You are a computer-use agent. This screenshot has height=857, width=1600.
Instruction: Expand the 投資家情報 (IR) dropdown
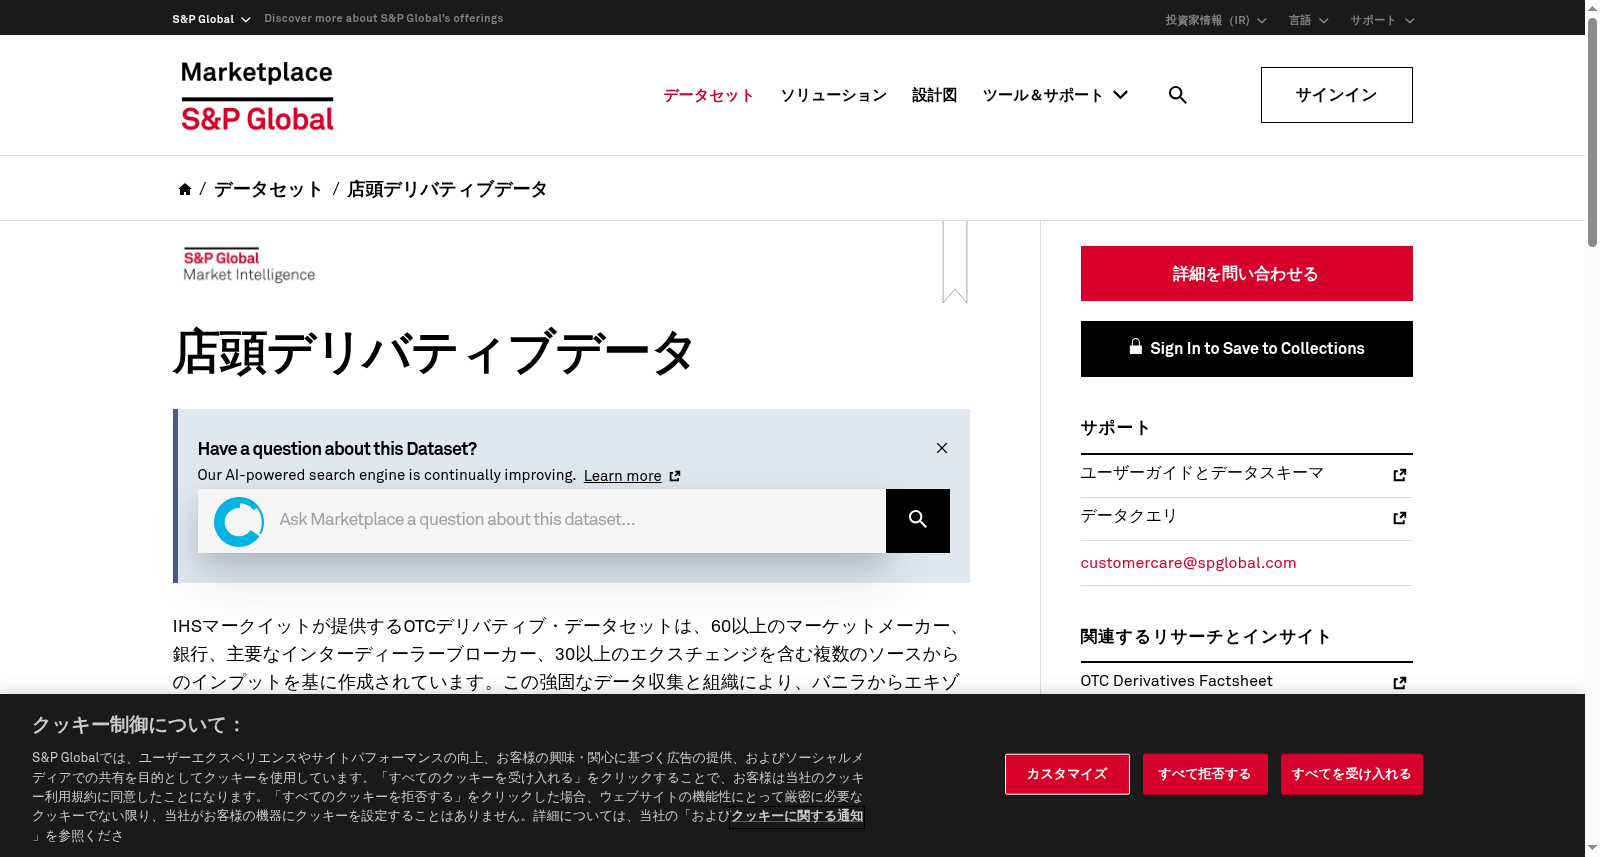tap(1216, 20)
